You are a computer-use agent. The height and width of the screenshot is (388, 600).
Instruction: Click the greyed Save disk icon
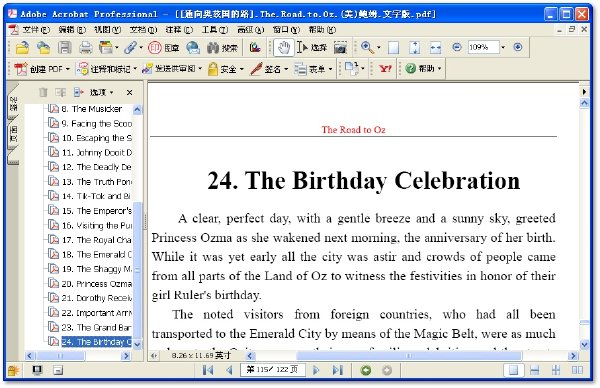pyautogui.click(x=64, y=47)
